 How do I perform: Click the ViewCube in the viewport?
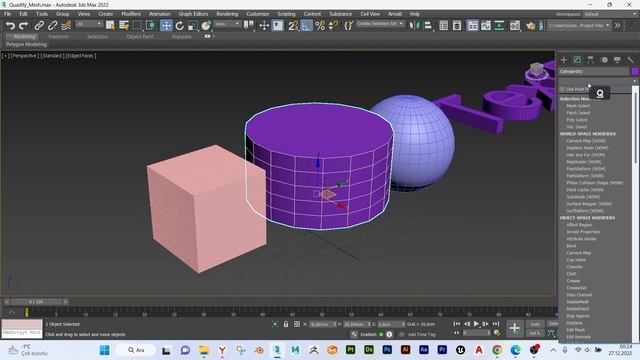click(x=536, y=71)
